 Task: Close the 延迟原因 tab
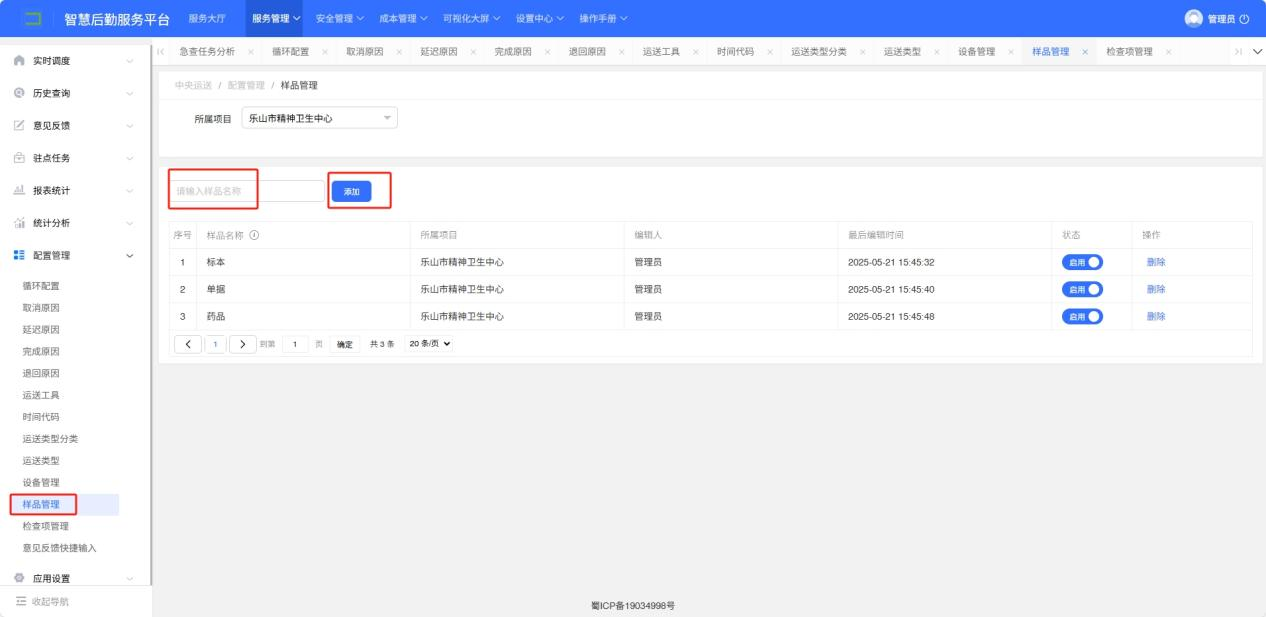click(x=472, y=52)
